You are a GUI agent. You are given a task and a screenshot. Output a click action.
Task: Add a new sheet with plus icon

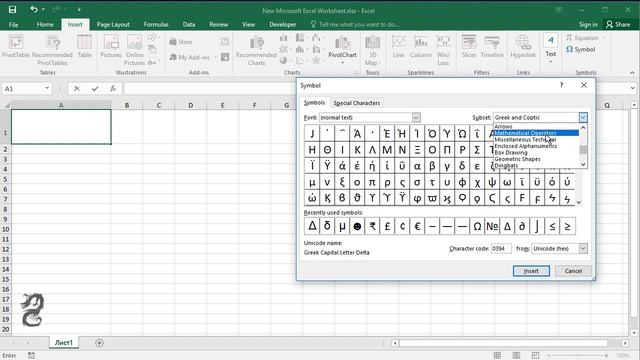(x=99, y=343)
